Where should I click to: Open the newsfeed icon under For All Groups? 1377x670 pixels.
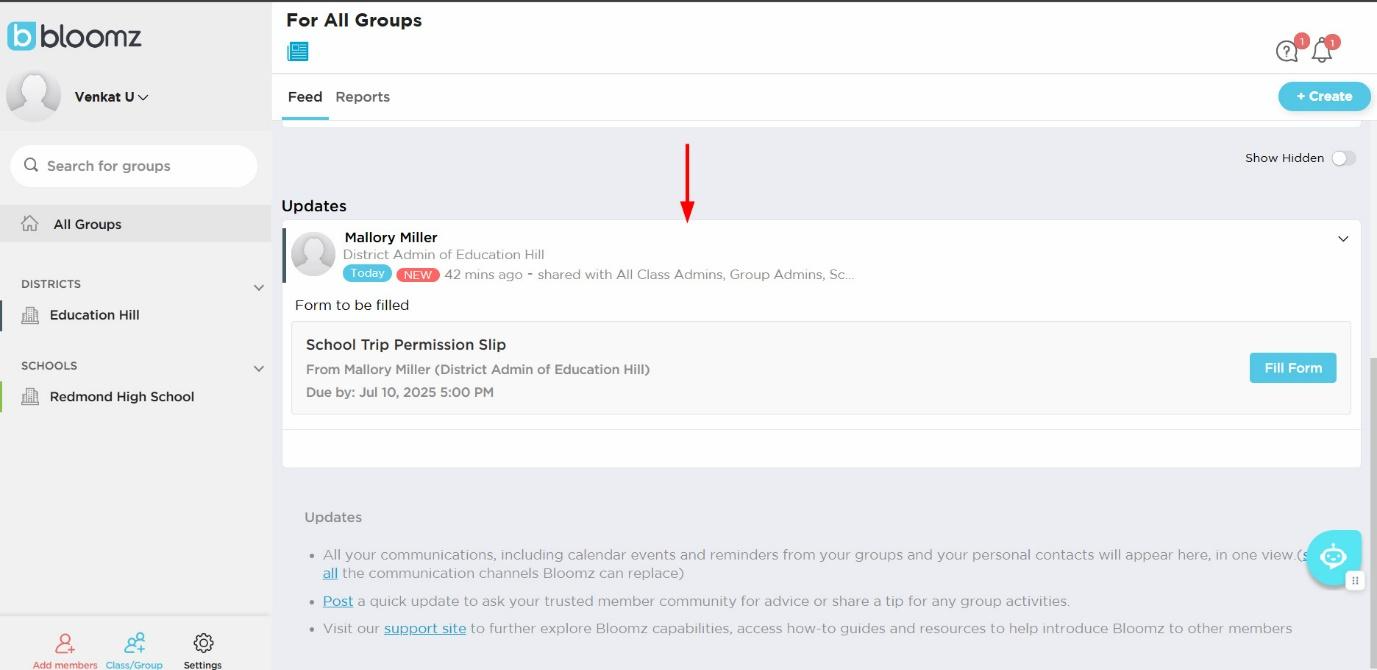298,51
